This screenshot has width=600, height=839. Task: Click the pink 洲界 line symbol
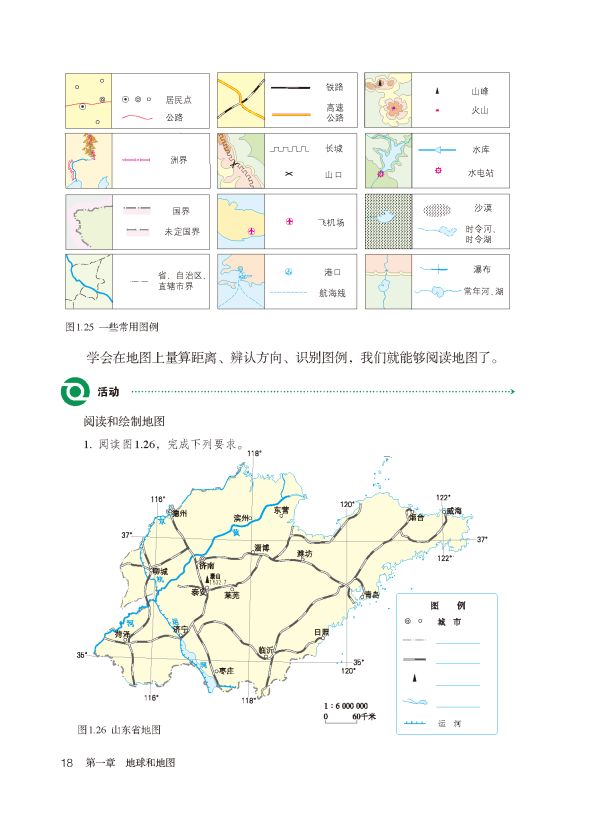(136, 159)
